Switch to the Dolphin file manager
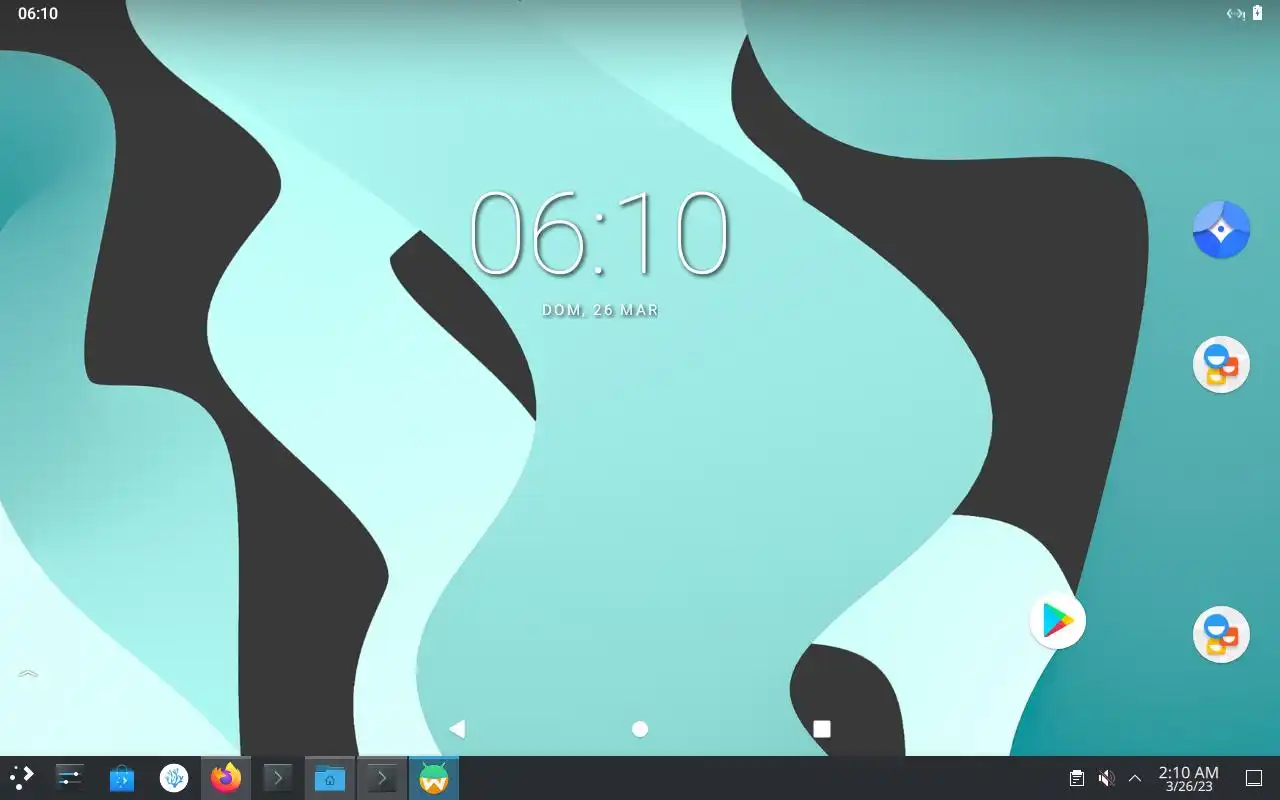Viewport: 1280px width, 800px height. (329, 777)
